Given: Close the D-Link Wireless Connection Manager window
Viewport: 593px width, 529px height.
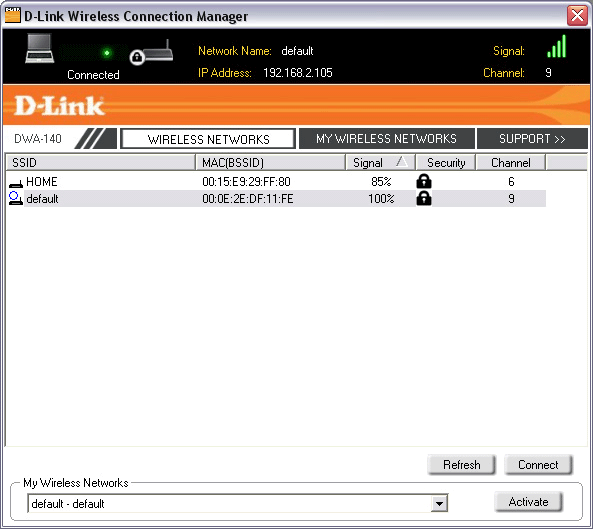Looking at the screenshot, I should tap(577, 16).
